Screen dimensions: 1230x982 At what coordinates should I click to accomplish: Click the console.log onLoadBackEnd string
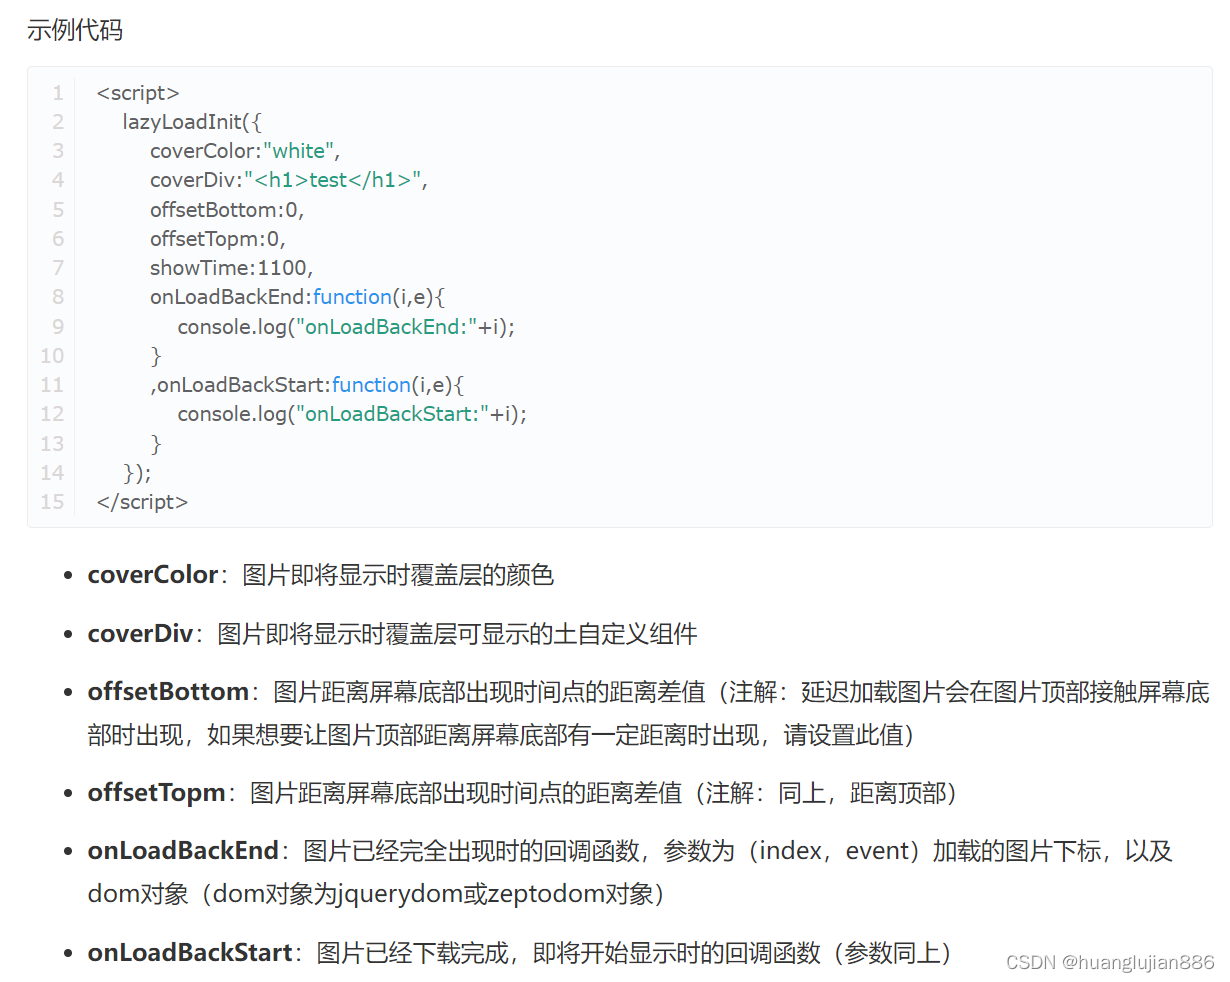383,326
